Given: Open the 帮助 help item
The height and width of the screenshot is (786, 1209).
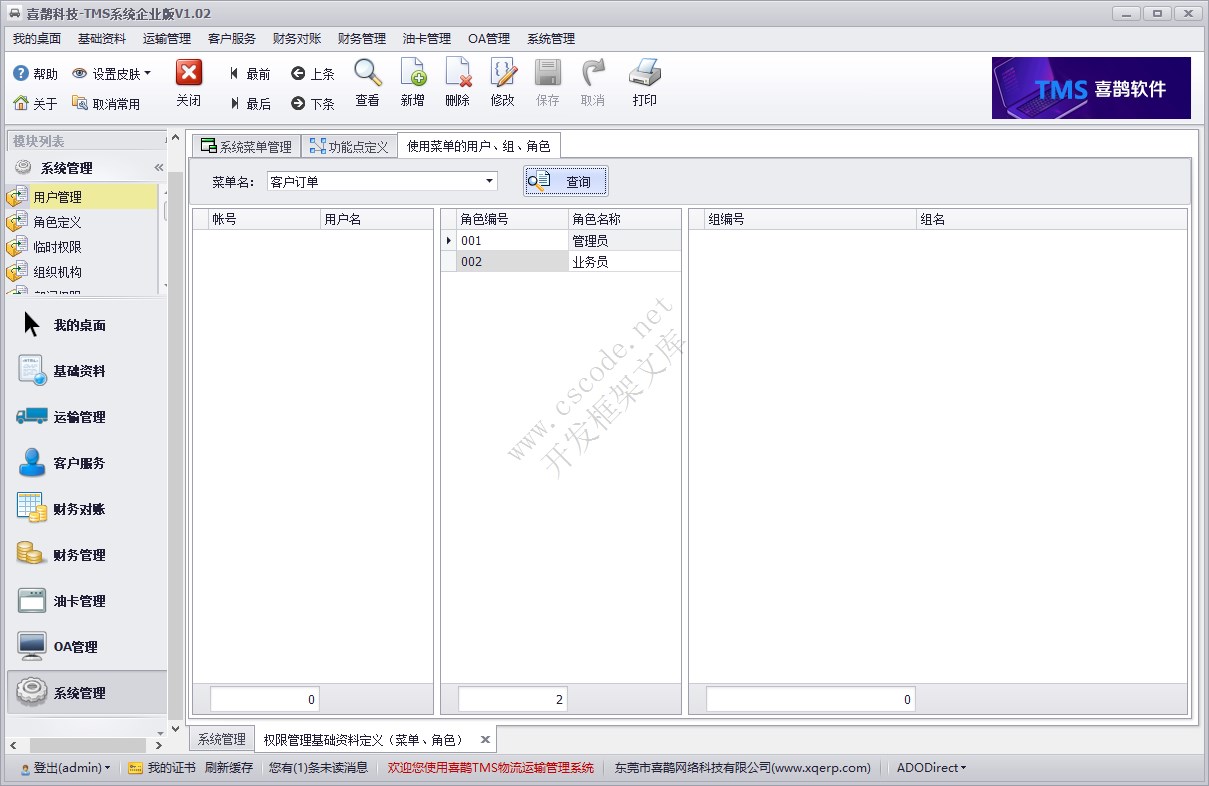Looking at the screenshot, I should pyautogui.click(x=36, y=74).
